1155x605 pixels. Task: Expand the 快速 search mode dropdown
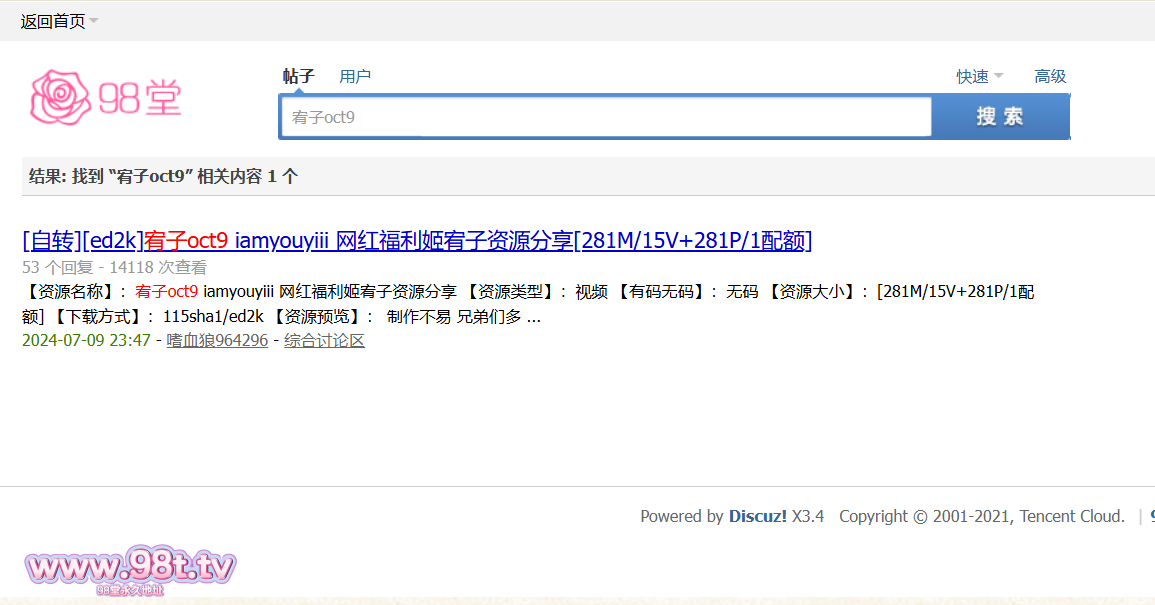click(x=979, y=76)
